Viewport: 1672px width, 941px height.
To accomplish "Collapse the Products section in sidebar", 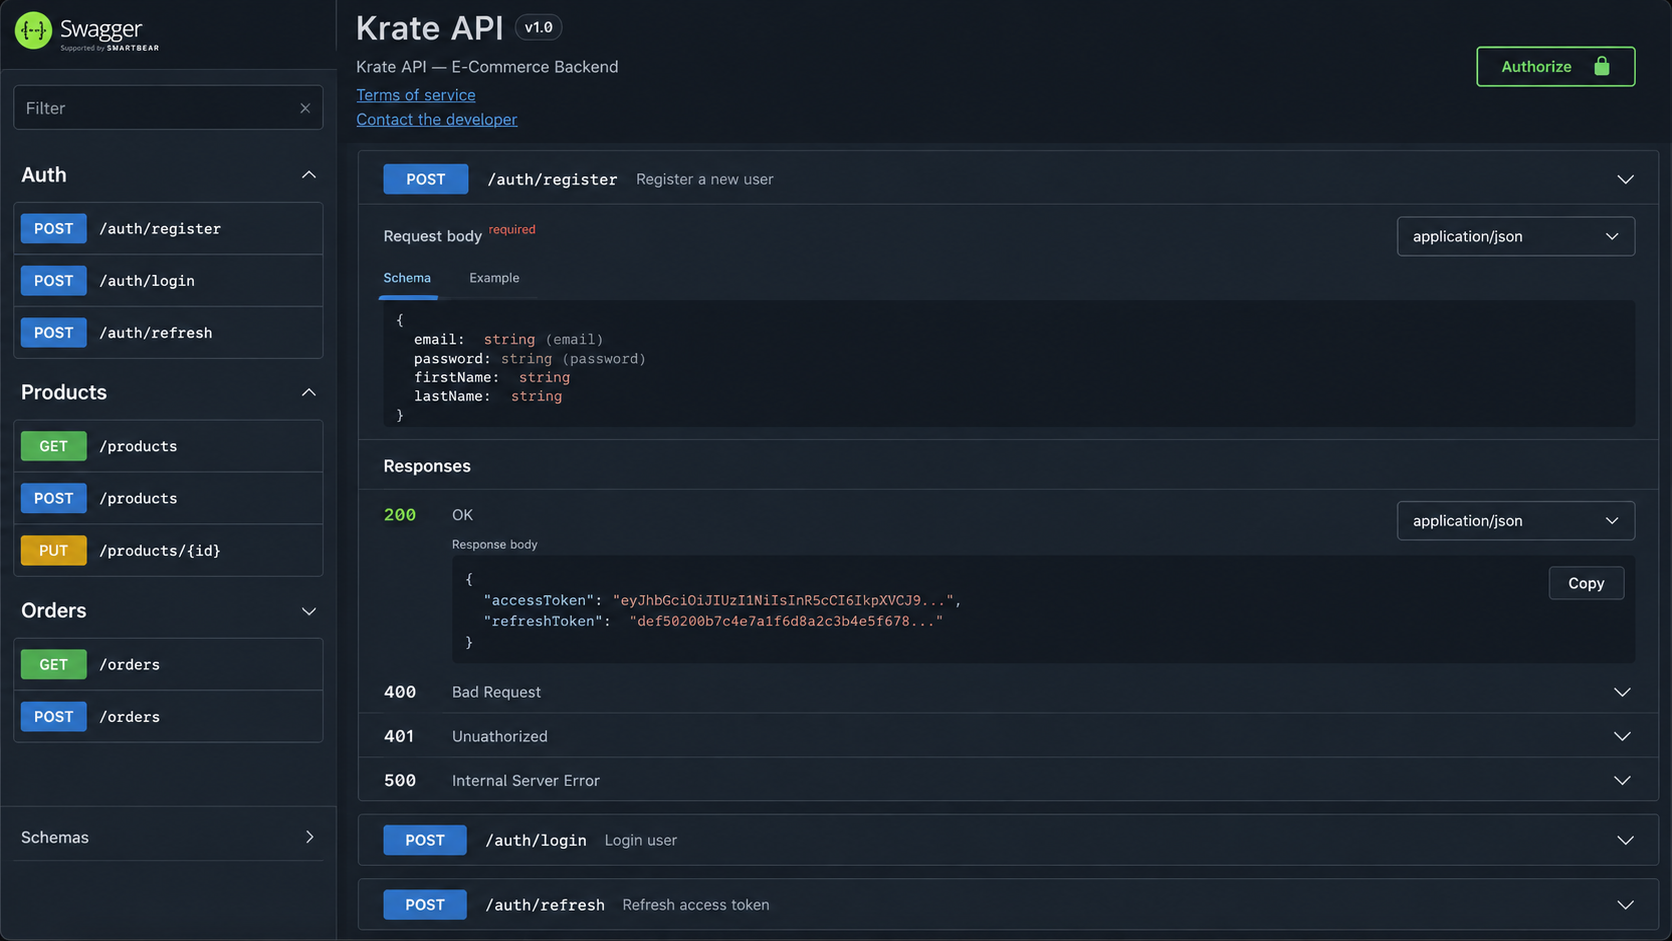I will (309, 392).
